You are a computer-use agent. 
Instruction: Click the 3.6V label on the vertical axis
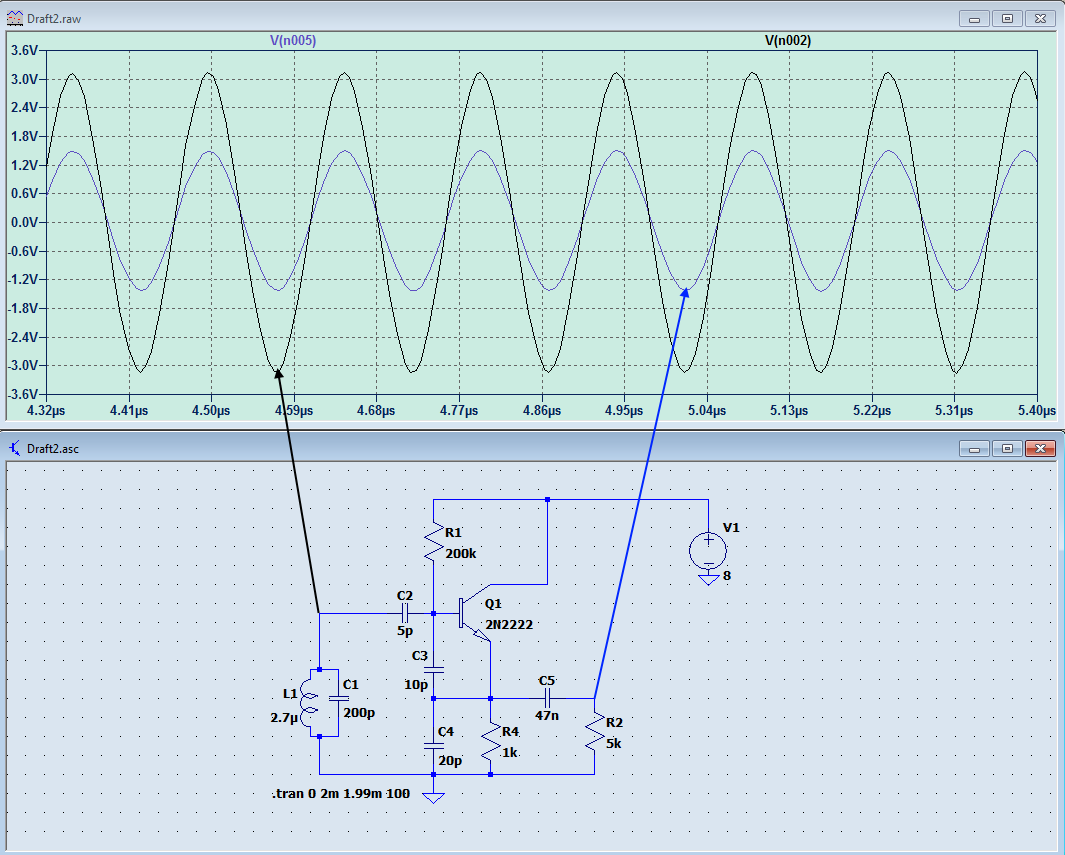coord(24,51)
